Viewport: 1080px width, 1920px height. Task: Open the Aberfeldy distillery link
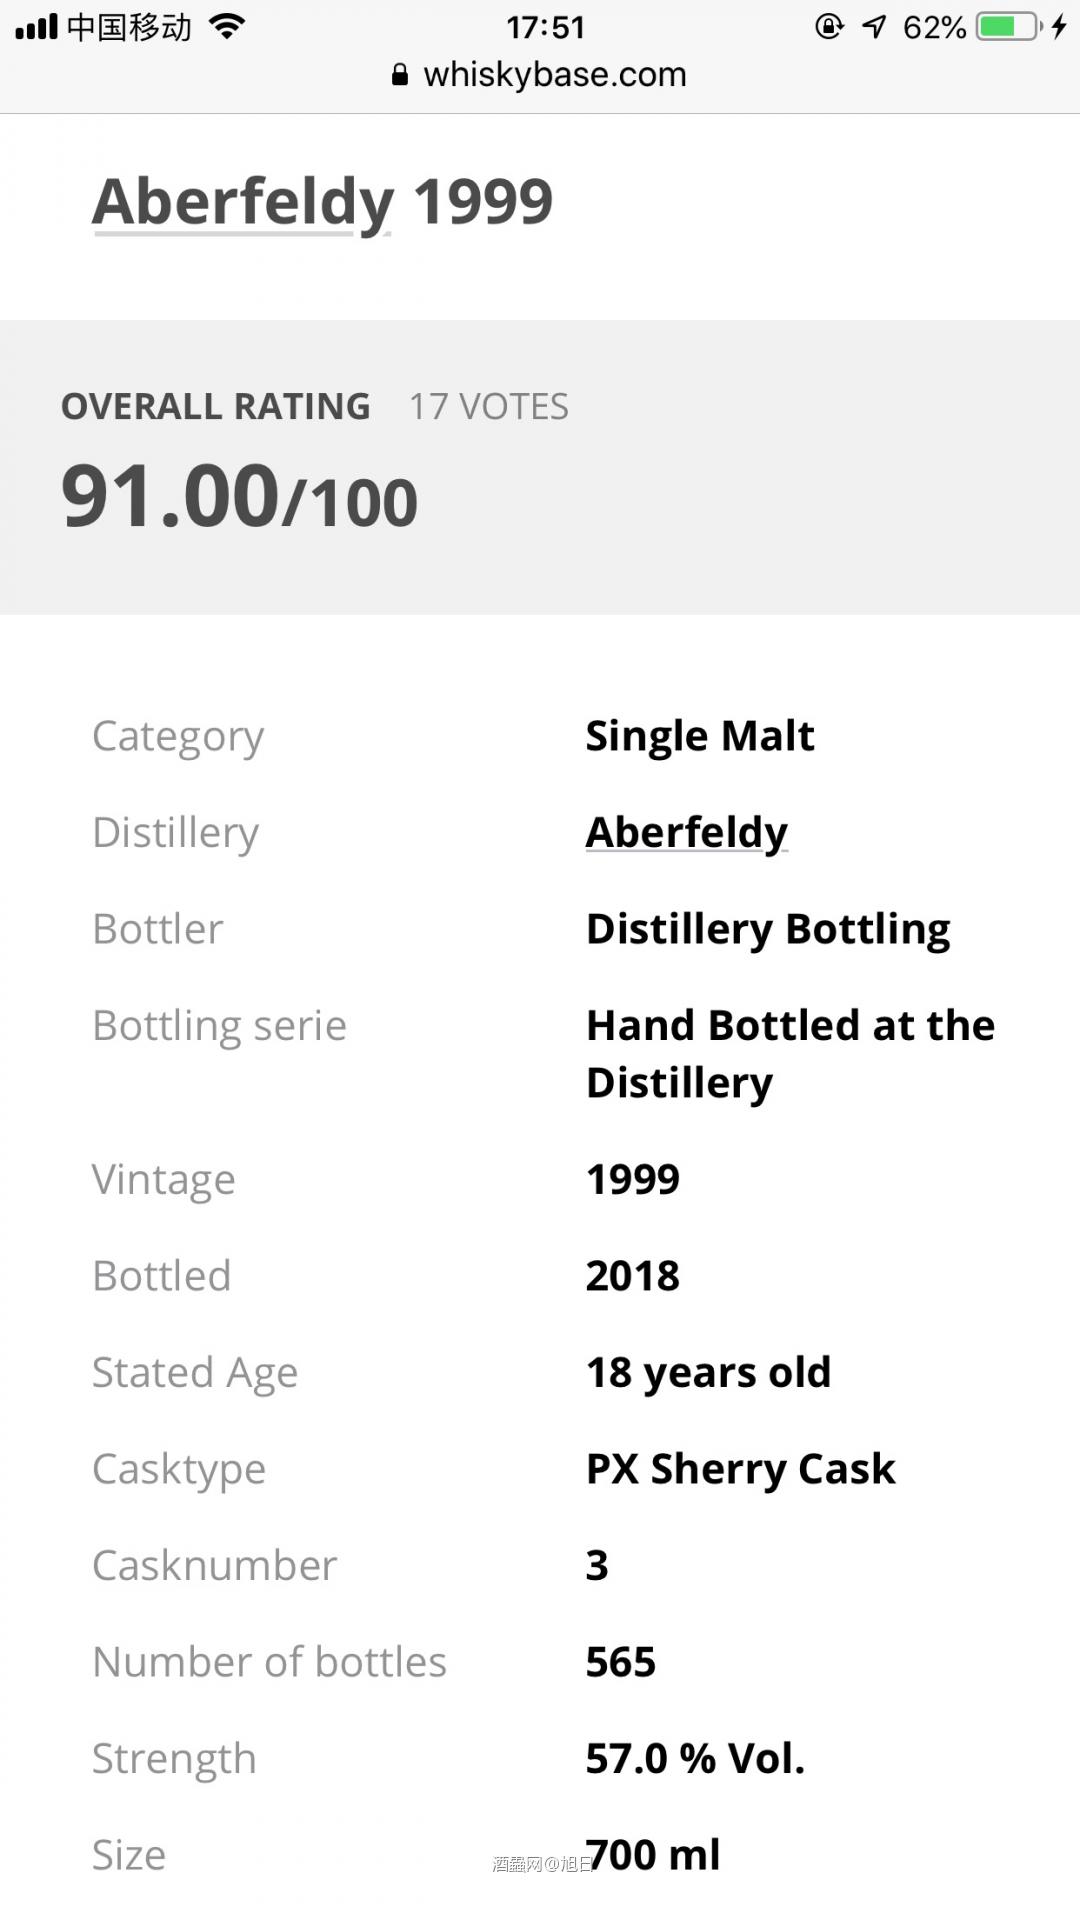(x=687, y=832)
